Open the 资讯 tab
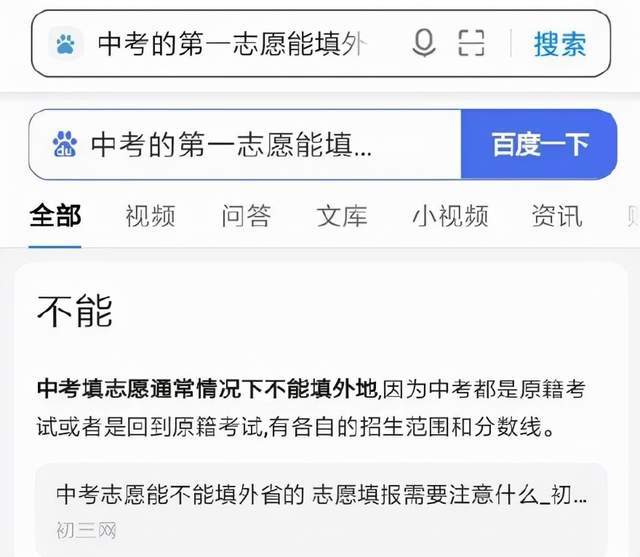This screenshot has height=557, width=640. tap(557, 216)
